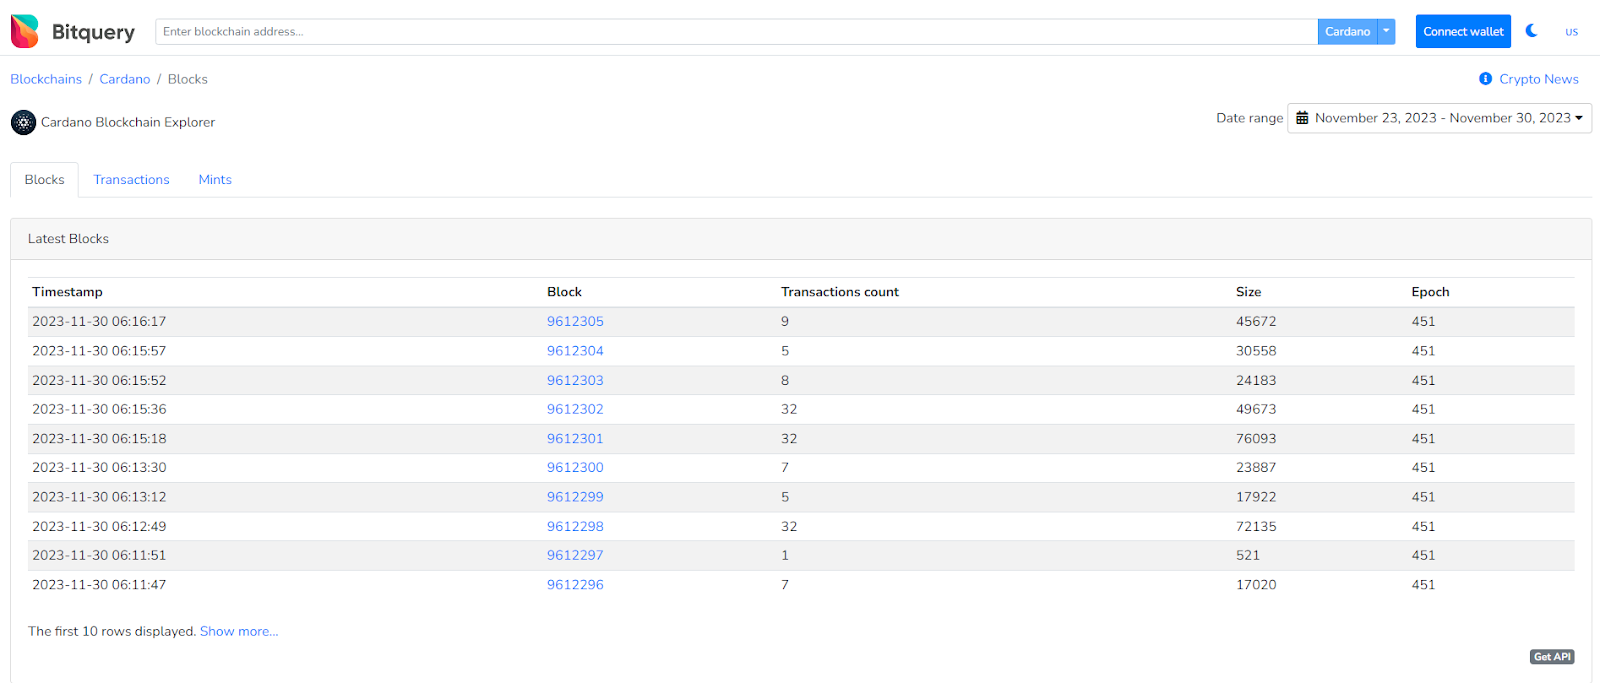
Task: Expand the date range picker
Action: tap(1439, 118)
